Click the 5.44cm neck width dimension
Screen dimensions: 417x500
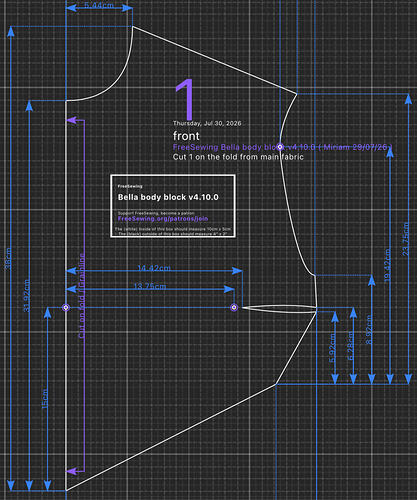pos(99,6)
